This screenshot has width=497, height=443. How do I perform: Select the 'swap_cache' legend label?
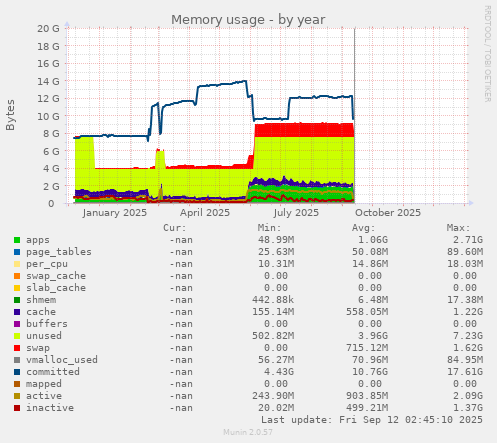[56, 276]
